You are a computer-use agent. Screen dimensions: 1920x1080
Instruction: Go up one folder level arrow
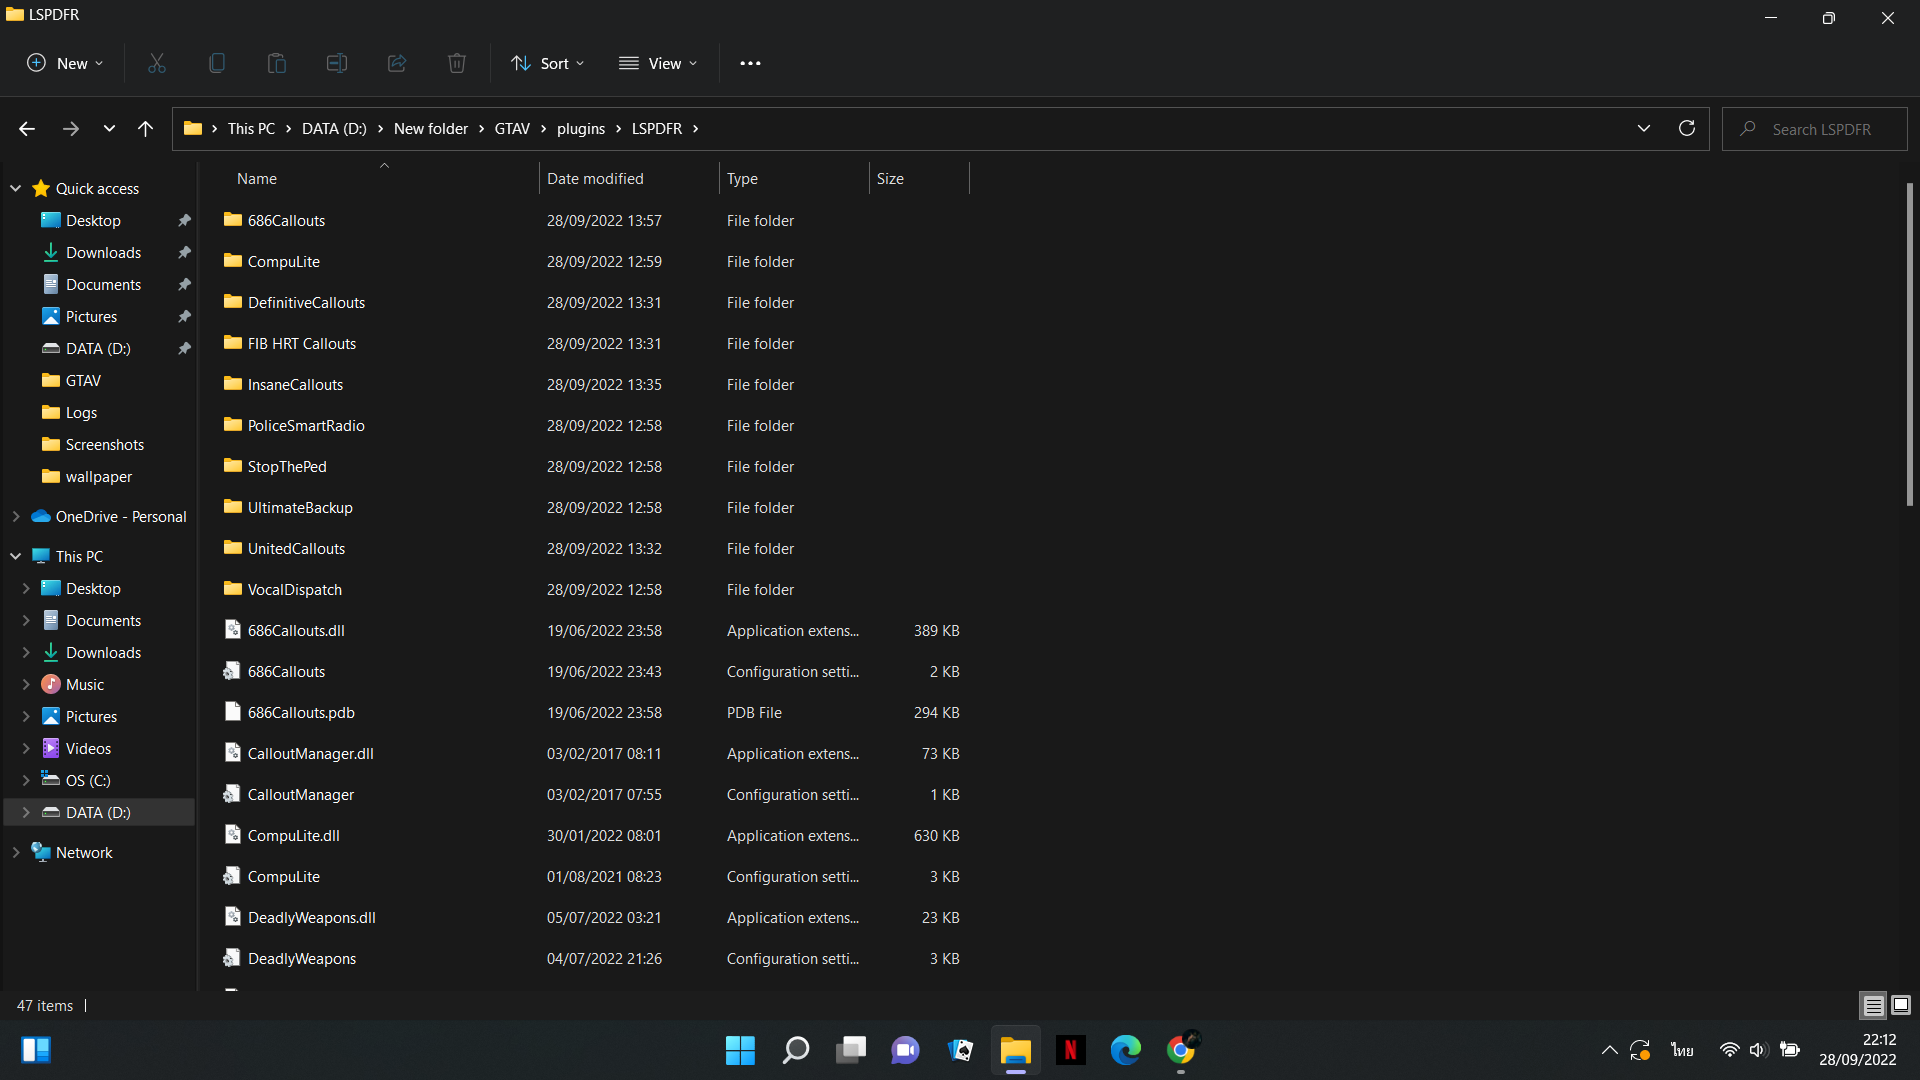point(145,128)
